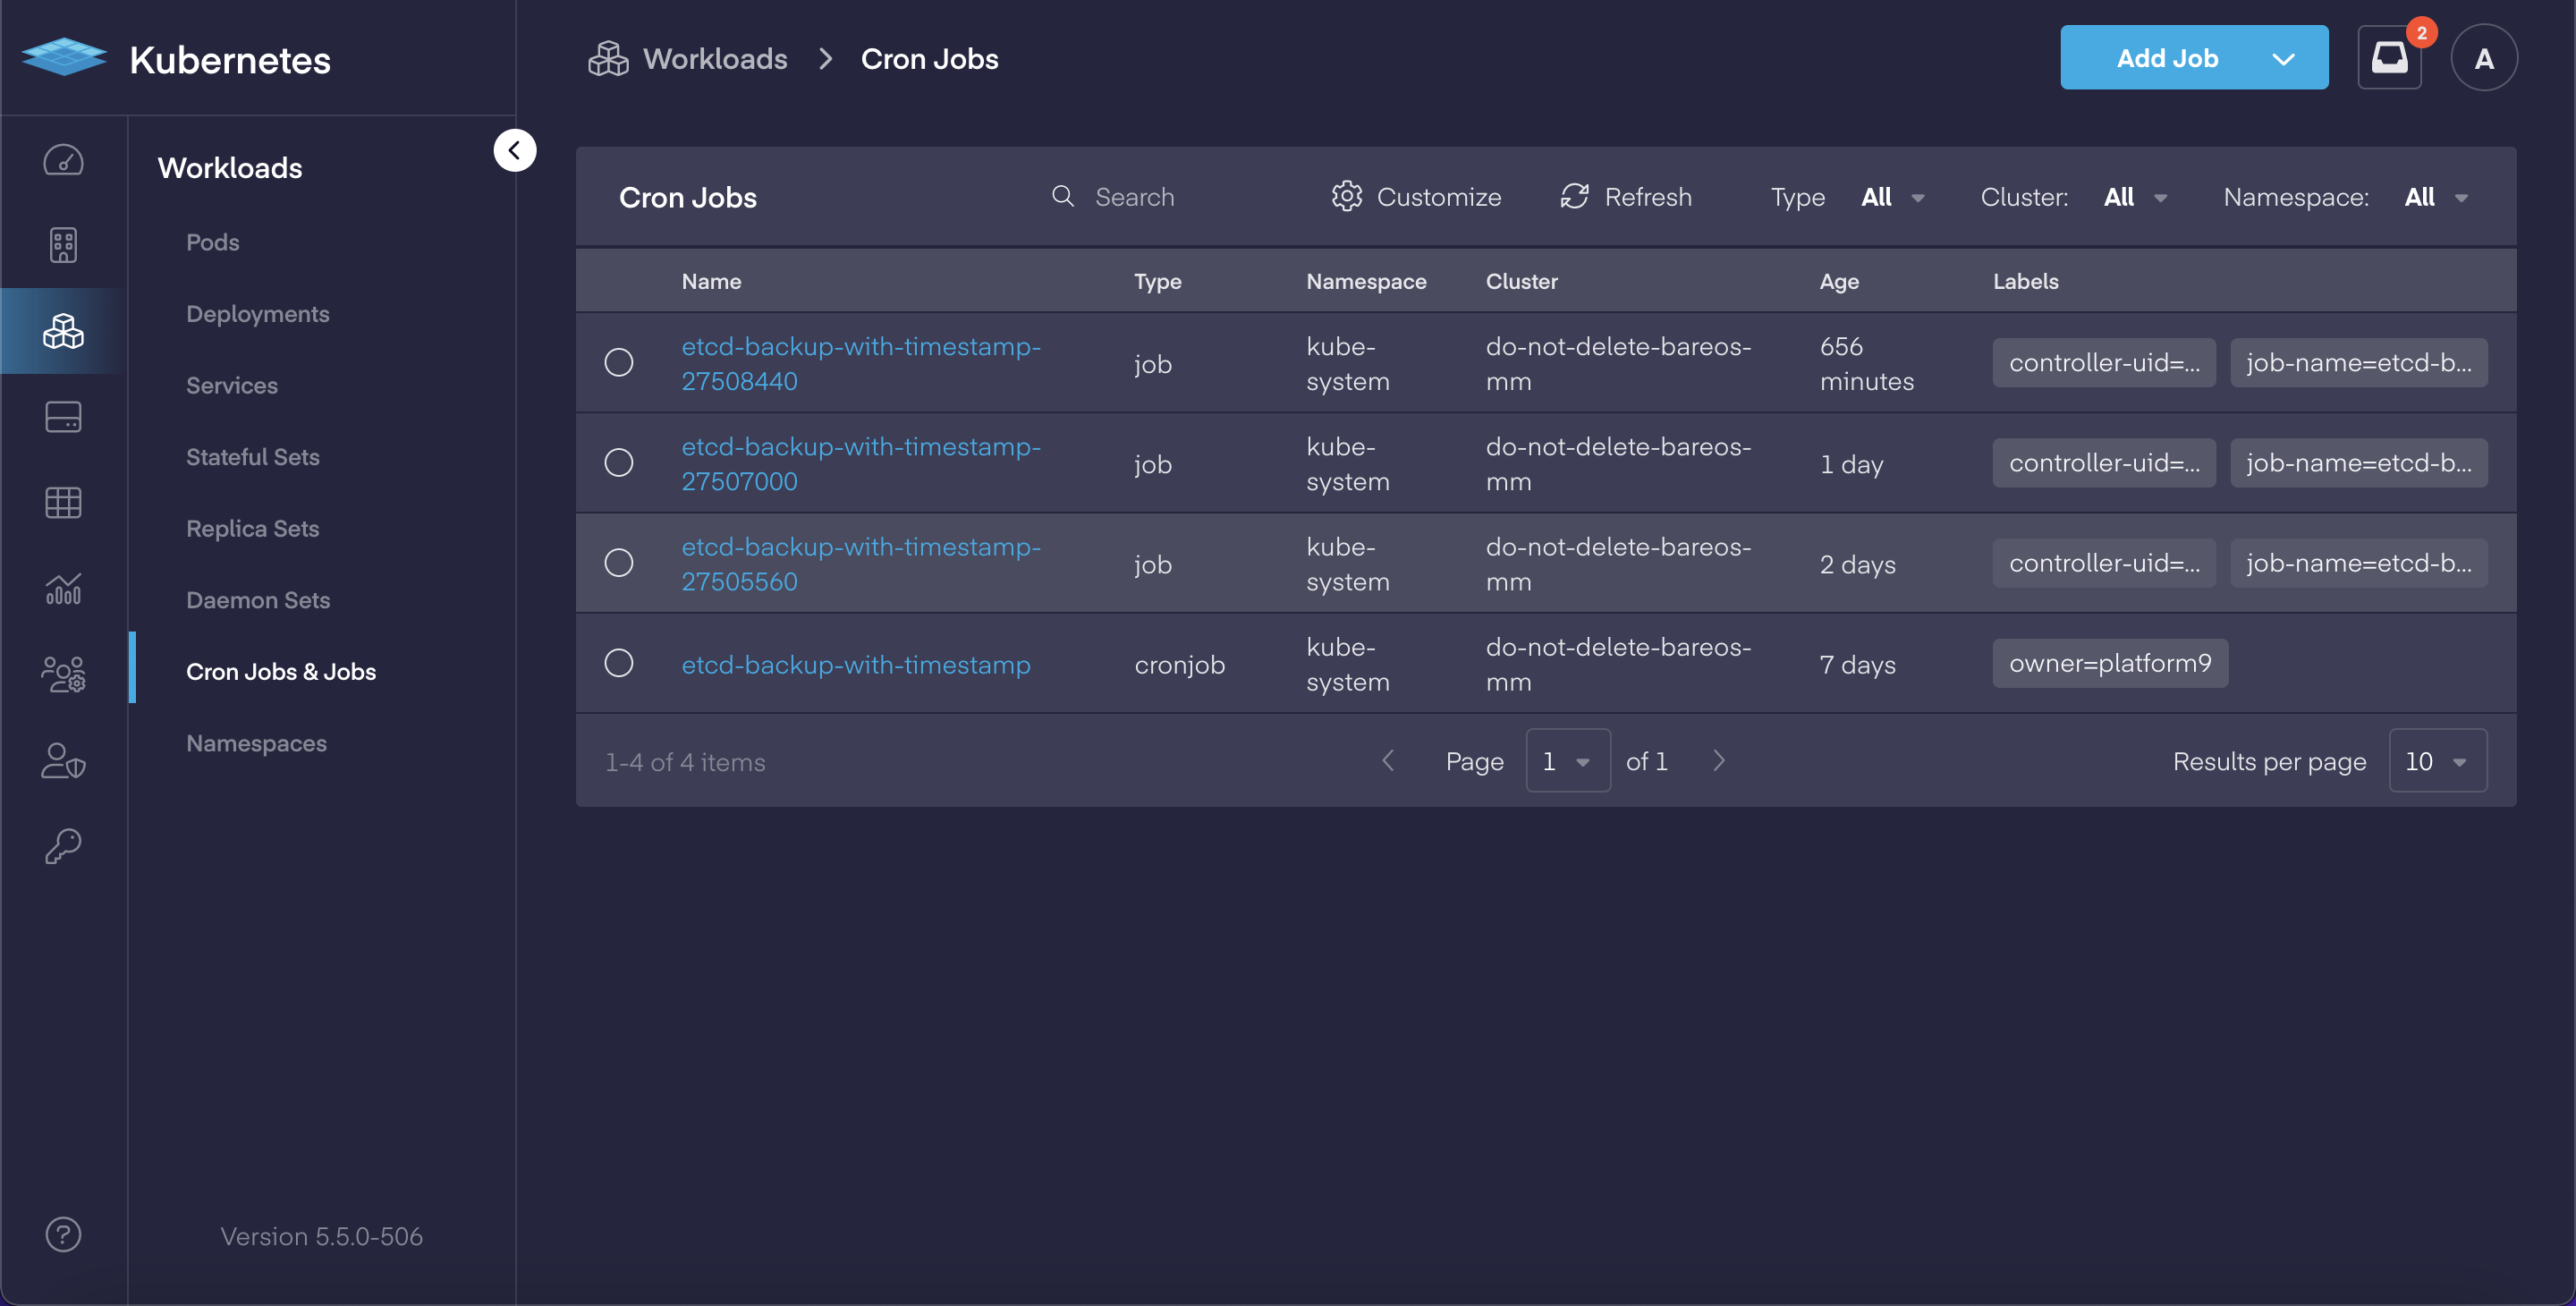2576x1306 pixels.
Task: Open the user avatar menu labeled A
Action: point(2483,58)
